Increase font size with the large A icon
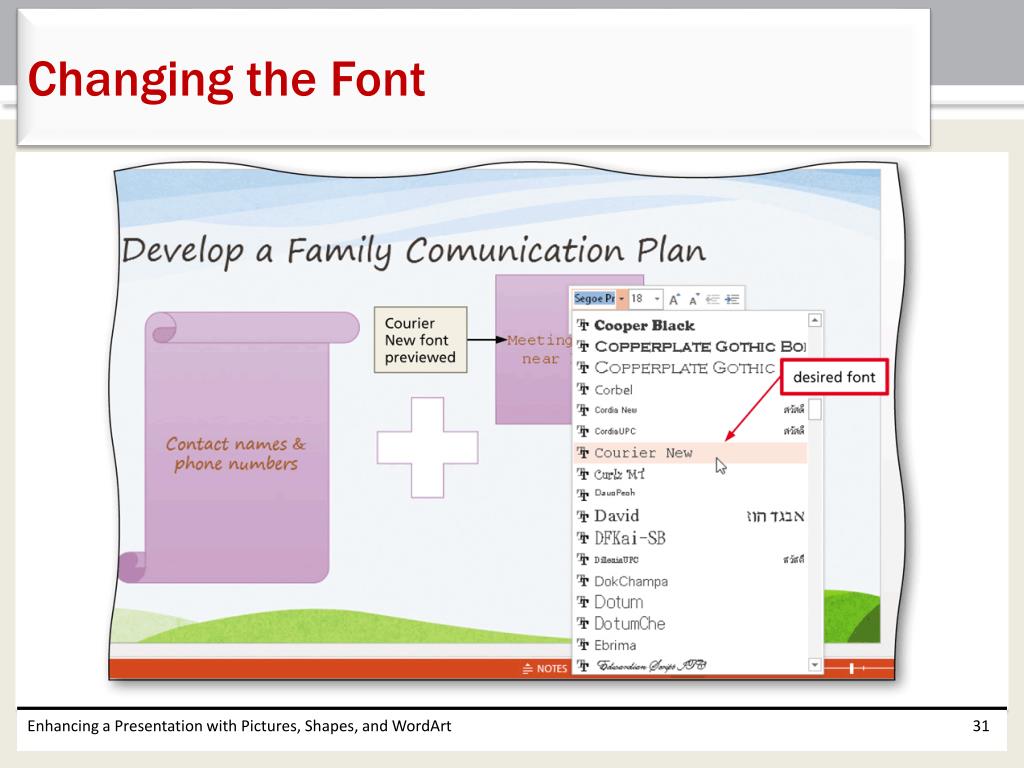The image size is (1024, 768). tap(675, 299)
